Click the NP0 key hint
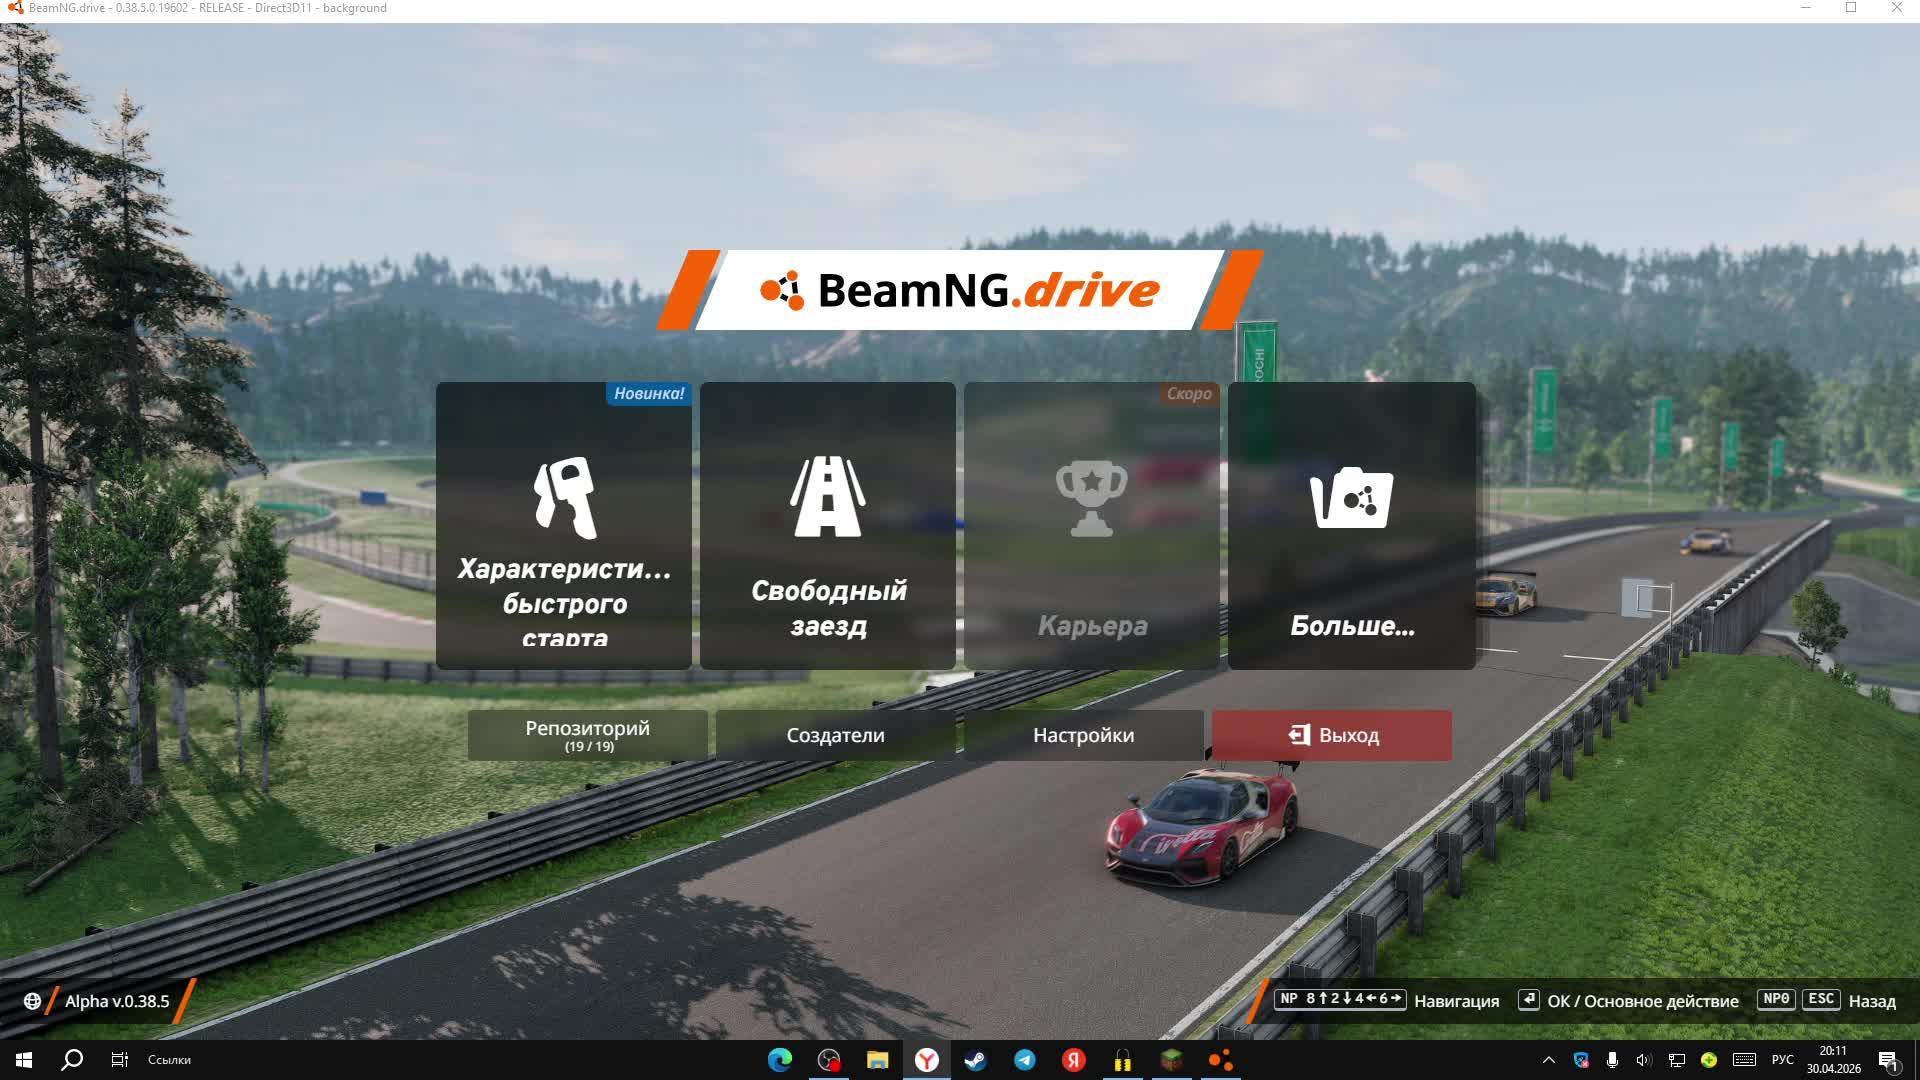Viewport: 1920px width, 1080px height. point(1776,999)
